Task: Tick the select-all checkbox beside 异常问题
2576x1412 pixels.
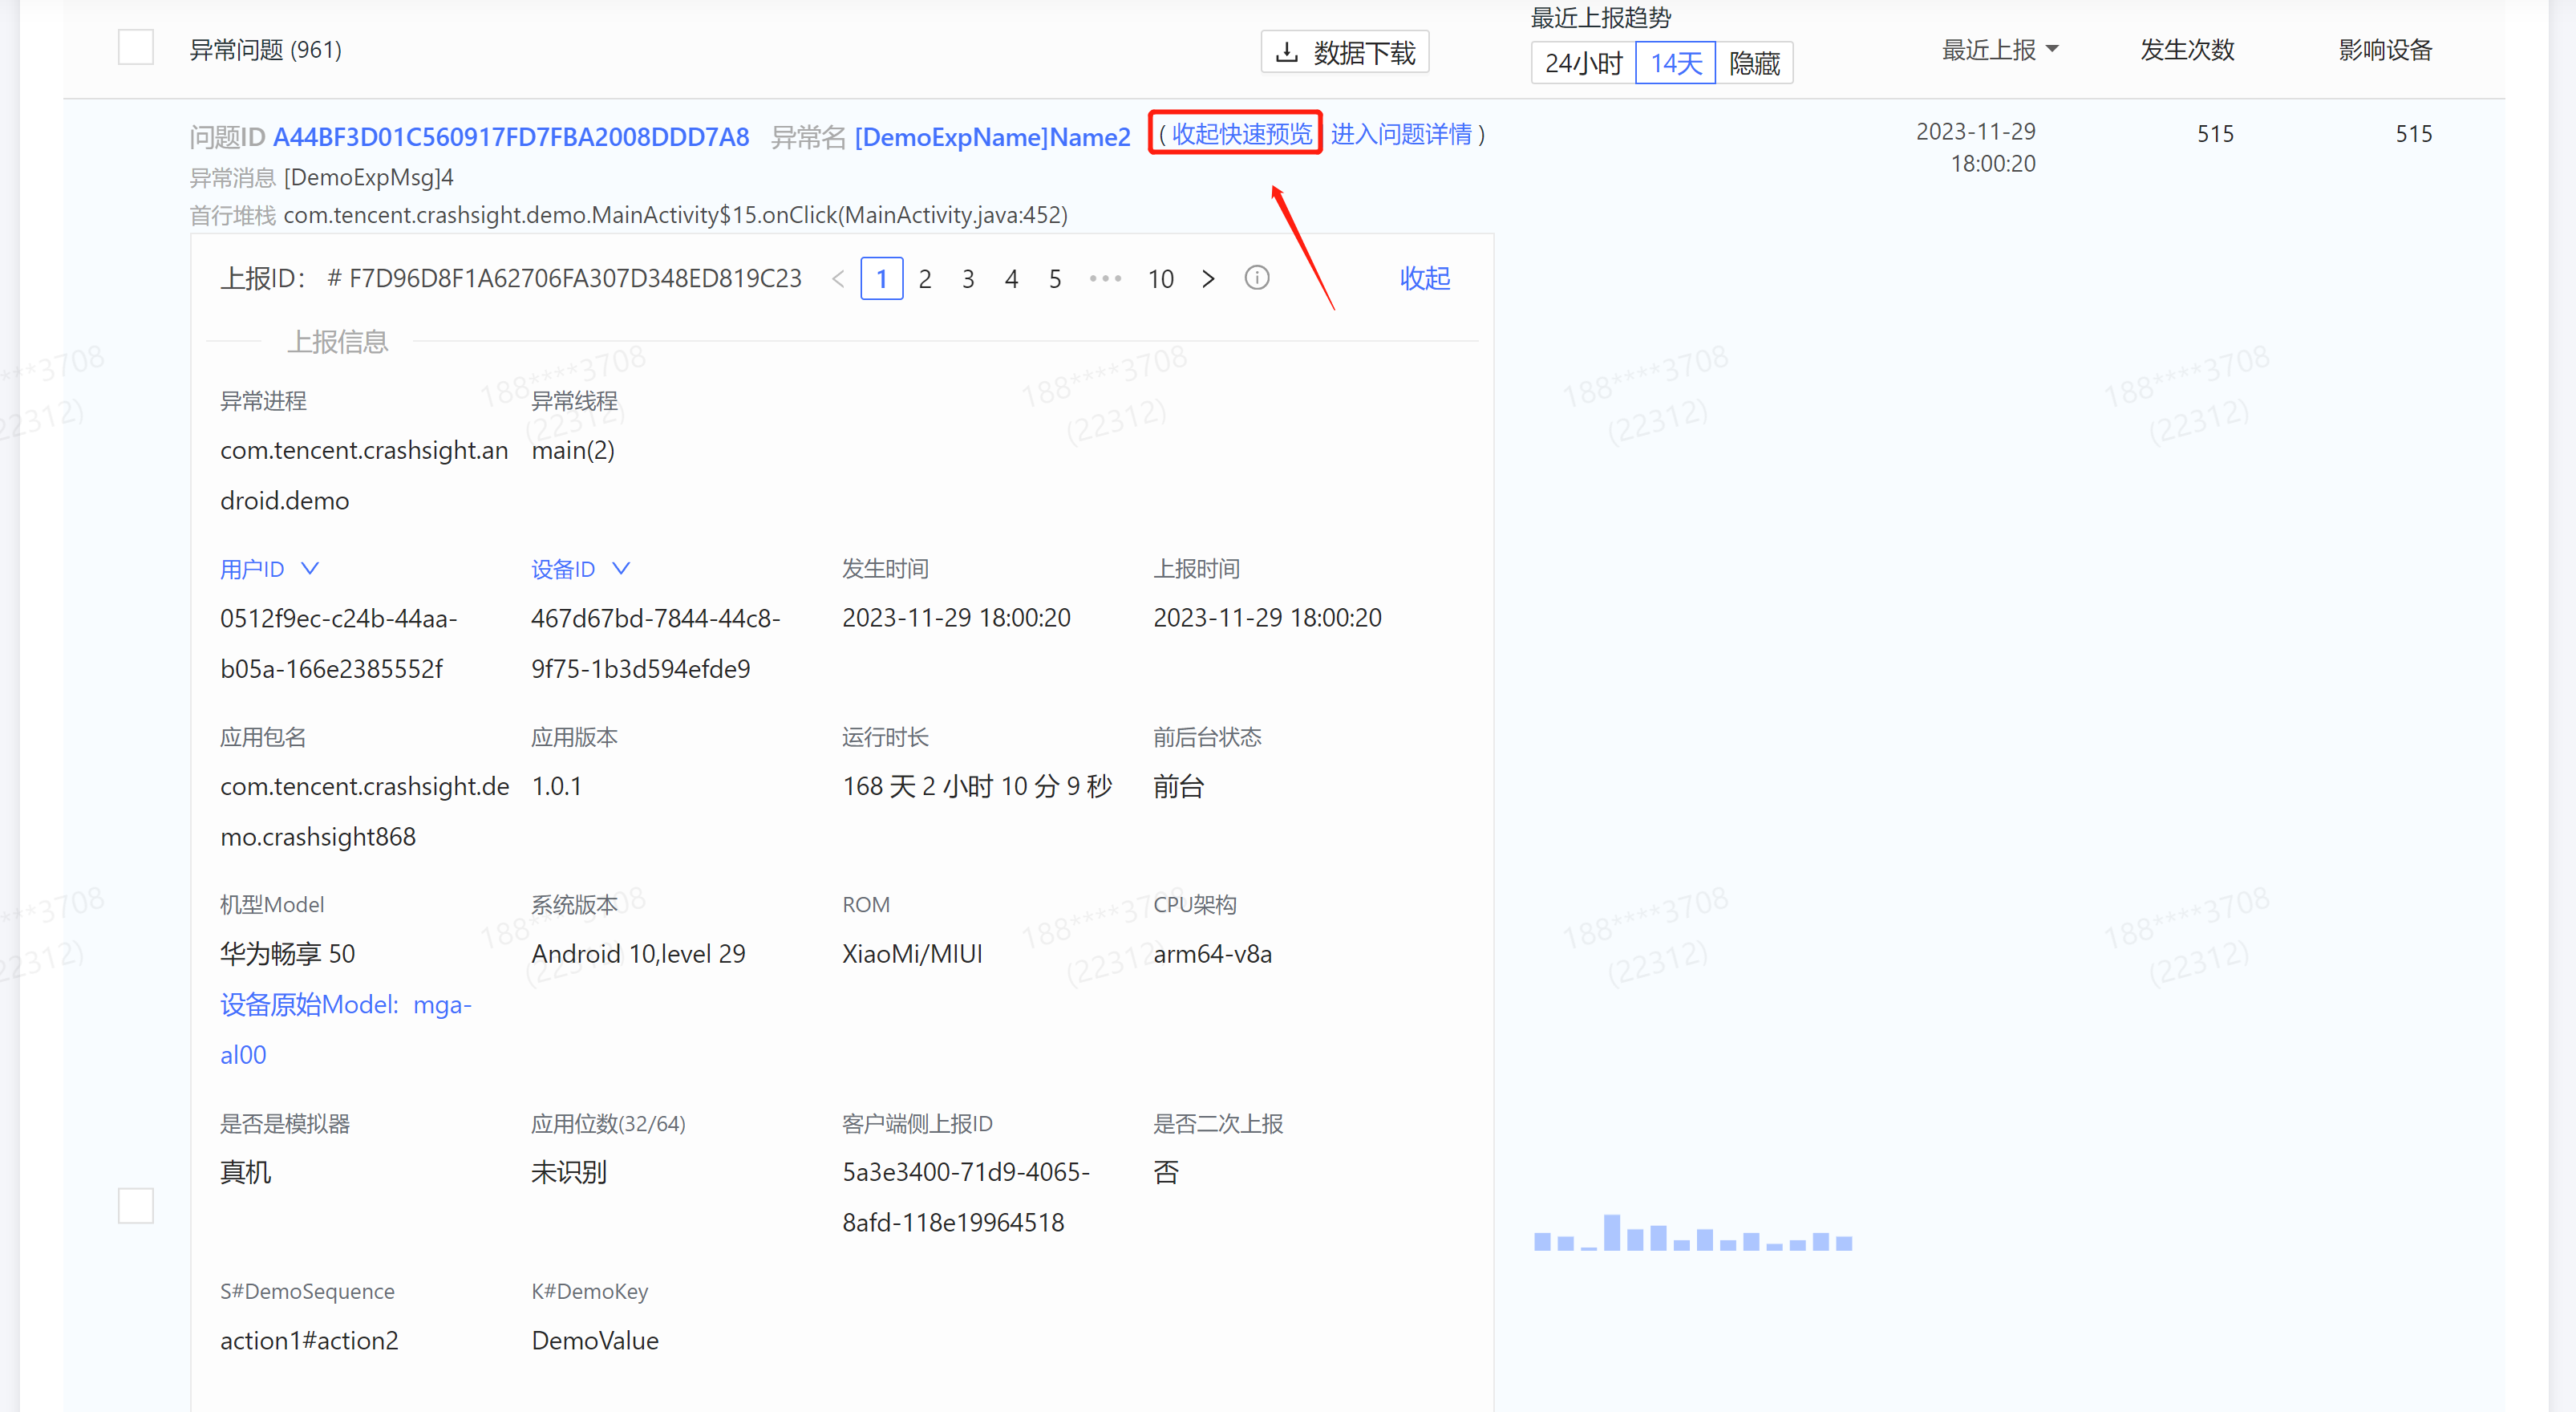Action: coord(136,47)
